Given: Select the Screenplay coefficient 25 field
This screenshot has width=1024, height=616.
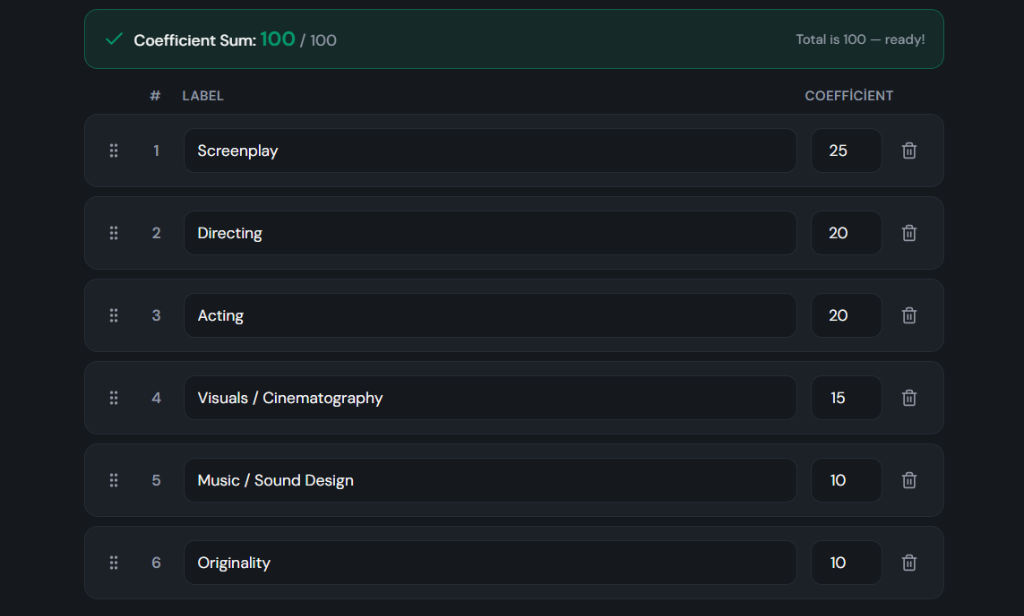Looking at the screenshot, I should coord(846,151).
